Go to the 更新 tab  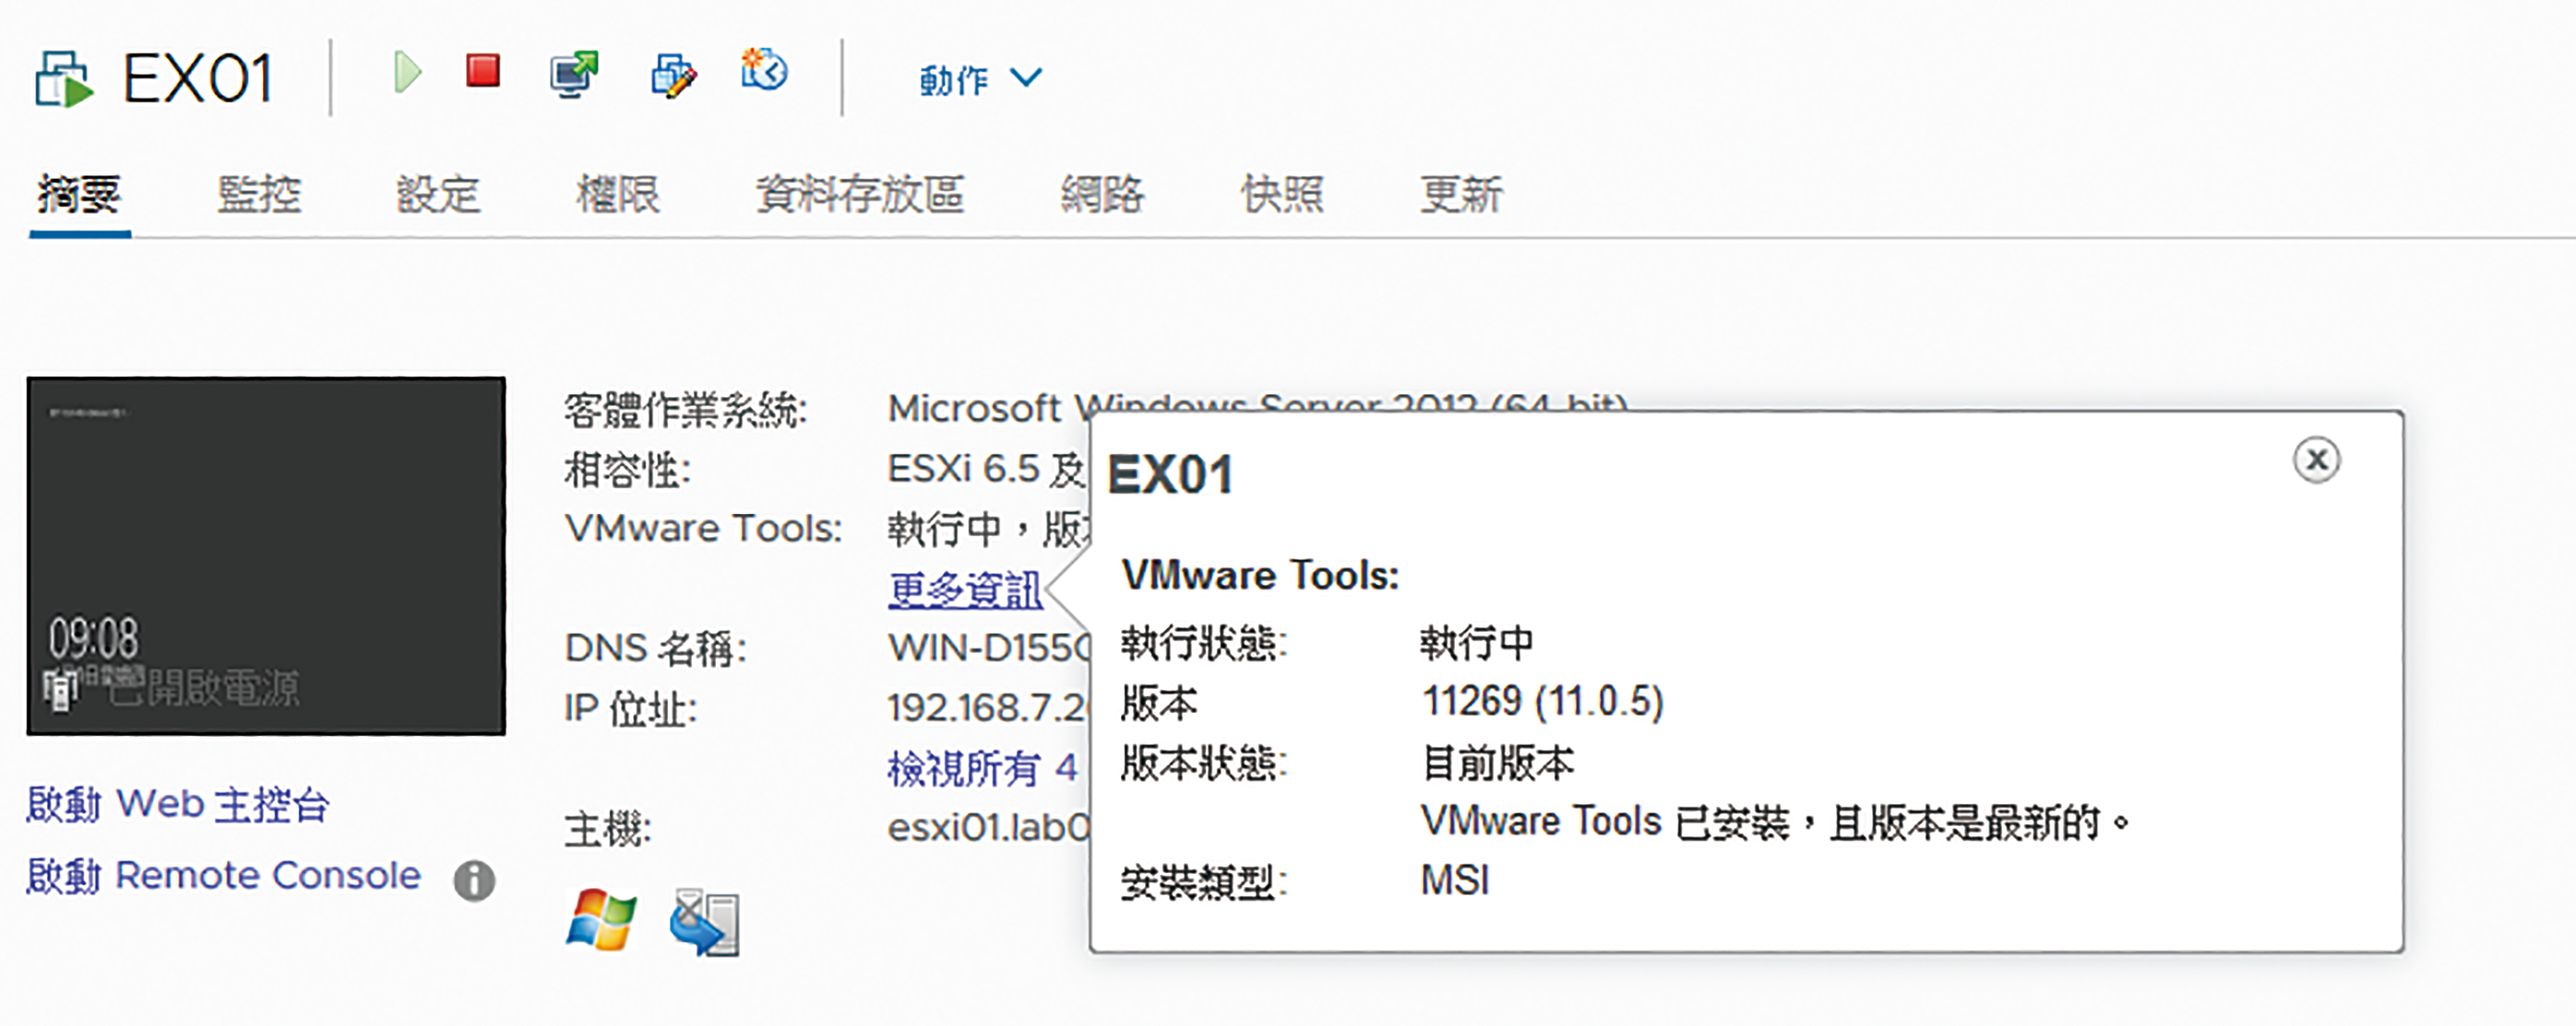[1461, 194]
